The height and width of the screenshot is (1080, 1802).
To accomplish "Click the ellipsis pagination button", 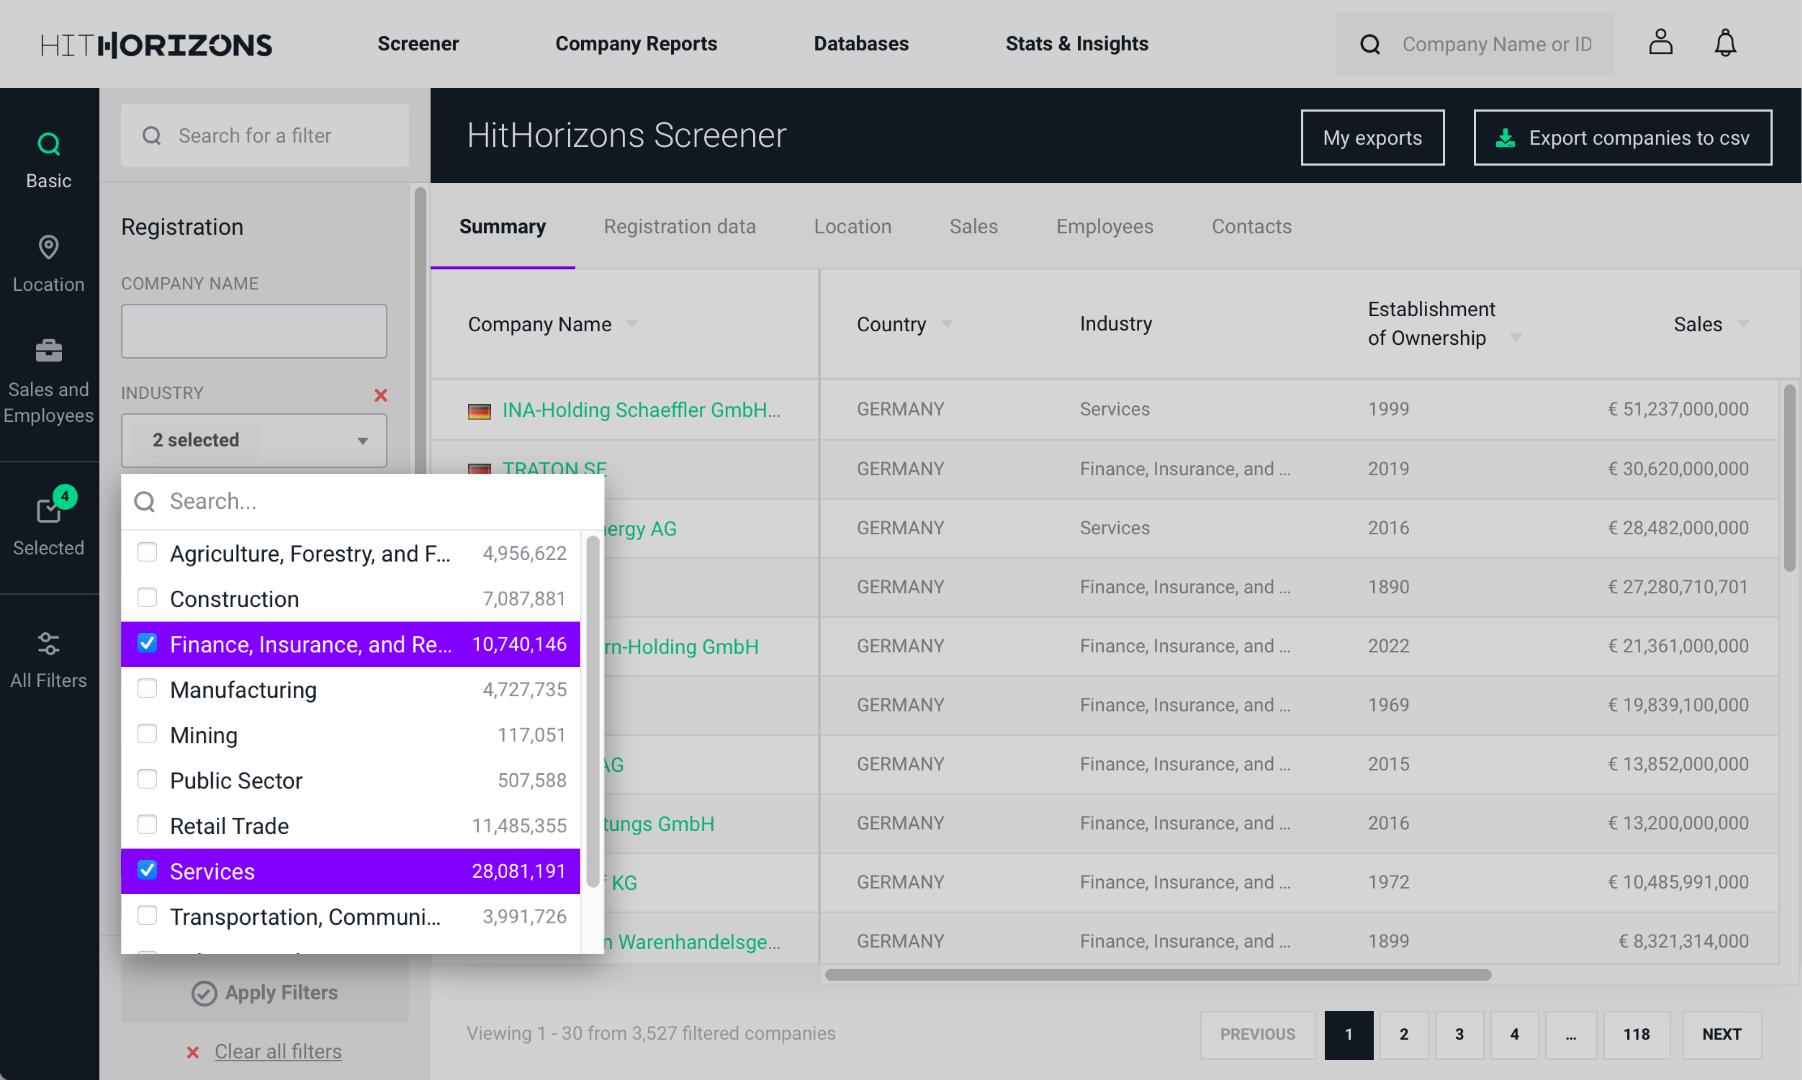I will [1571, 1035].
